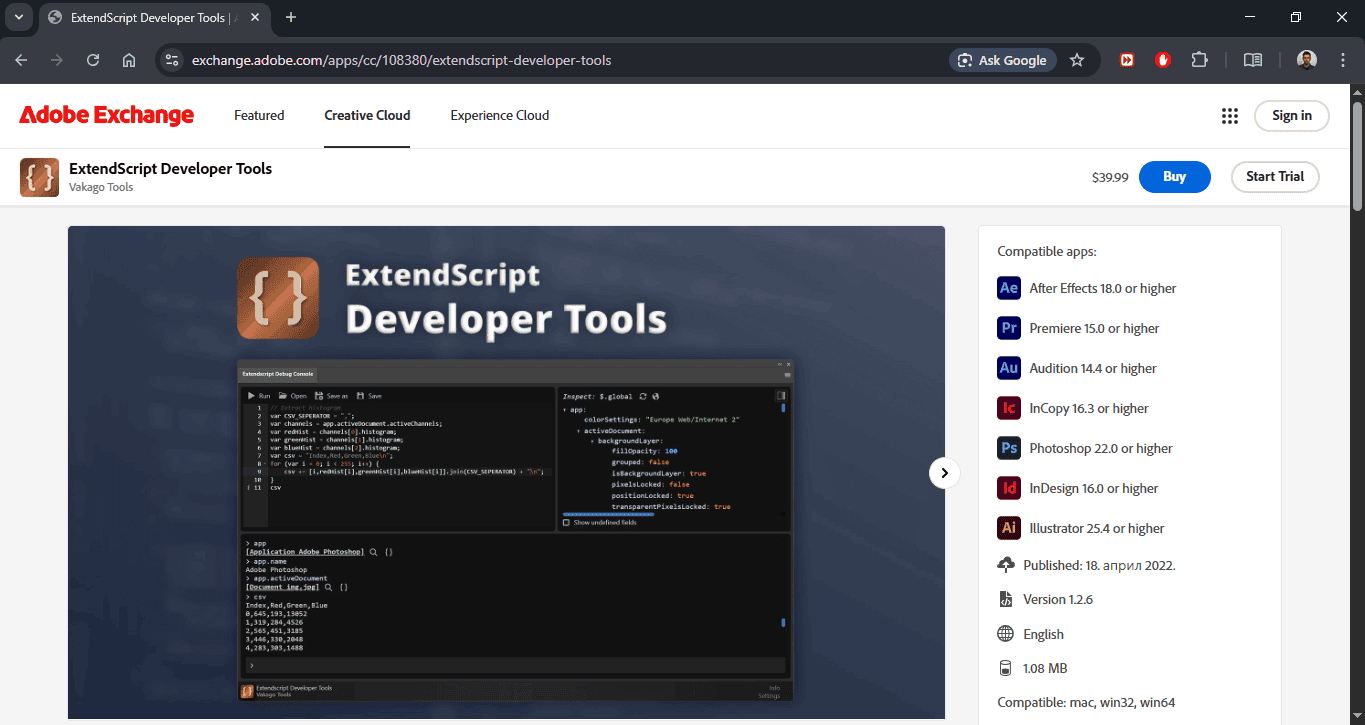Screen dimensions: 1365x725
Task: Open the Experience Cloud tab
Action: 499,116
